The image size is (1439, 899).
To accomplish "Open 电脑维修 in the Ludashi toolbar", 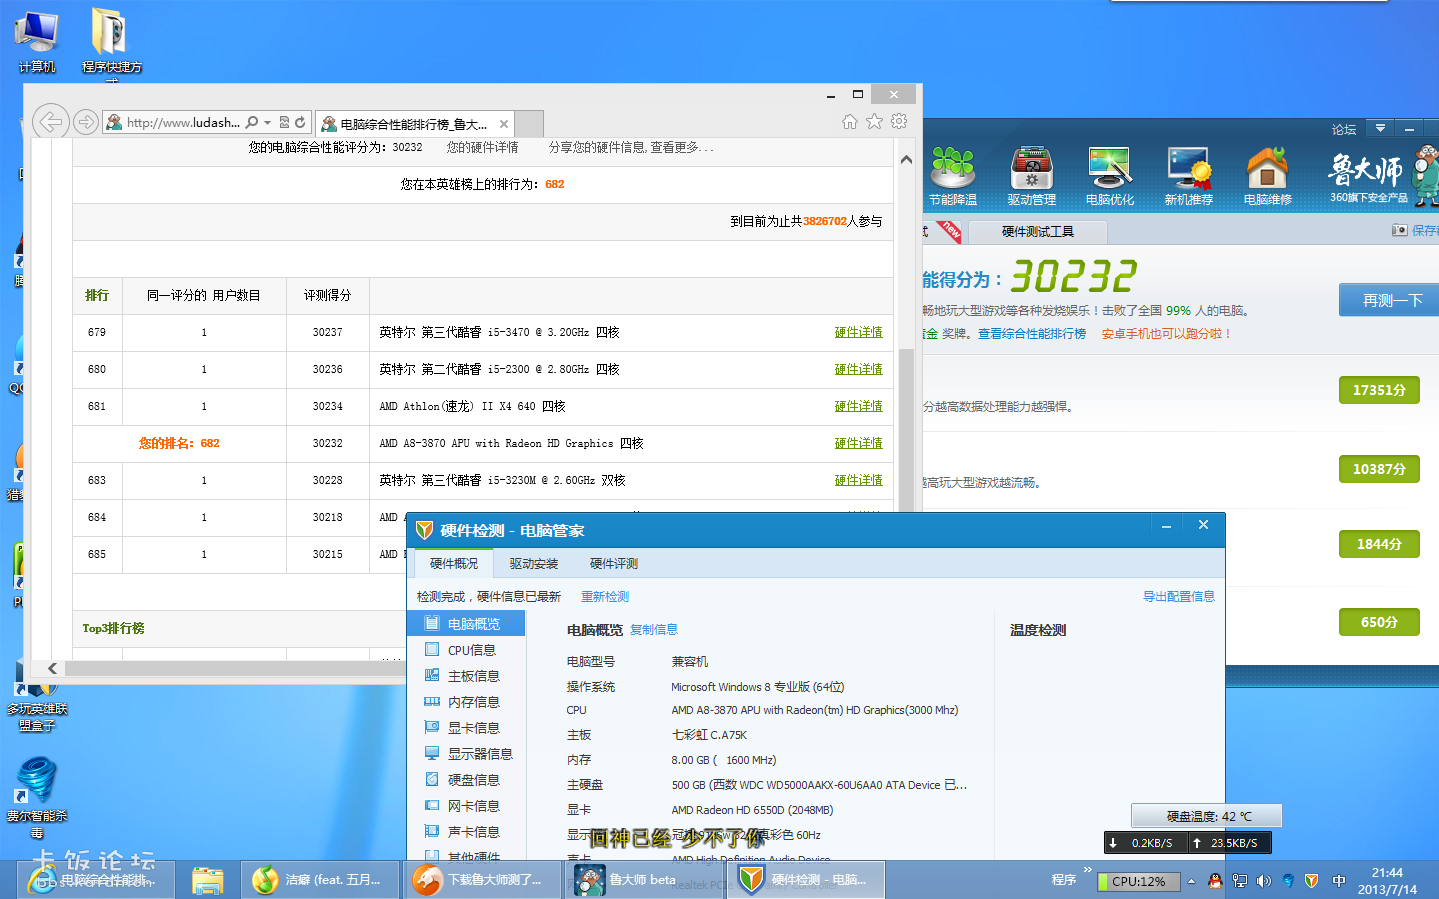I will [1267, 176].
